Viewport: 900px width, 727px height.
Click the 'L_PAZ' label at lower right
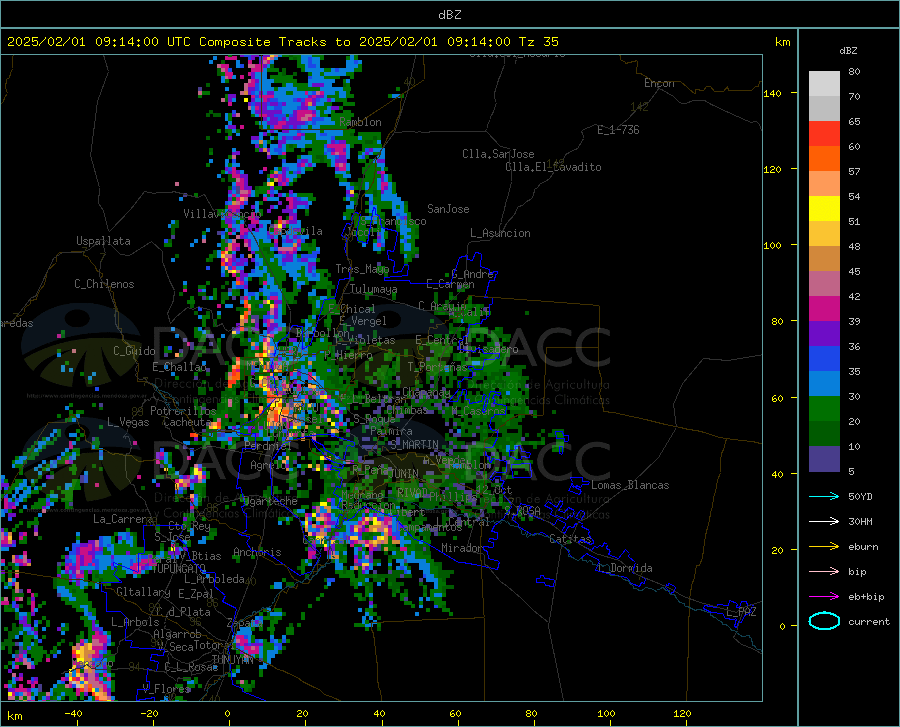[741, 612]
